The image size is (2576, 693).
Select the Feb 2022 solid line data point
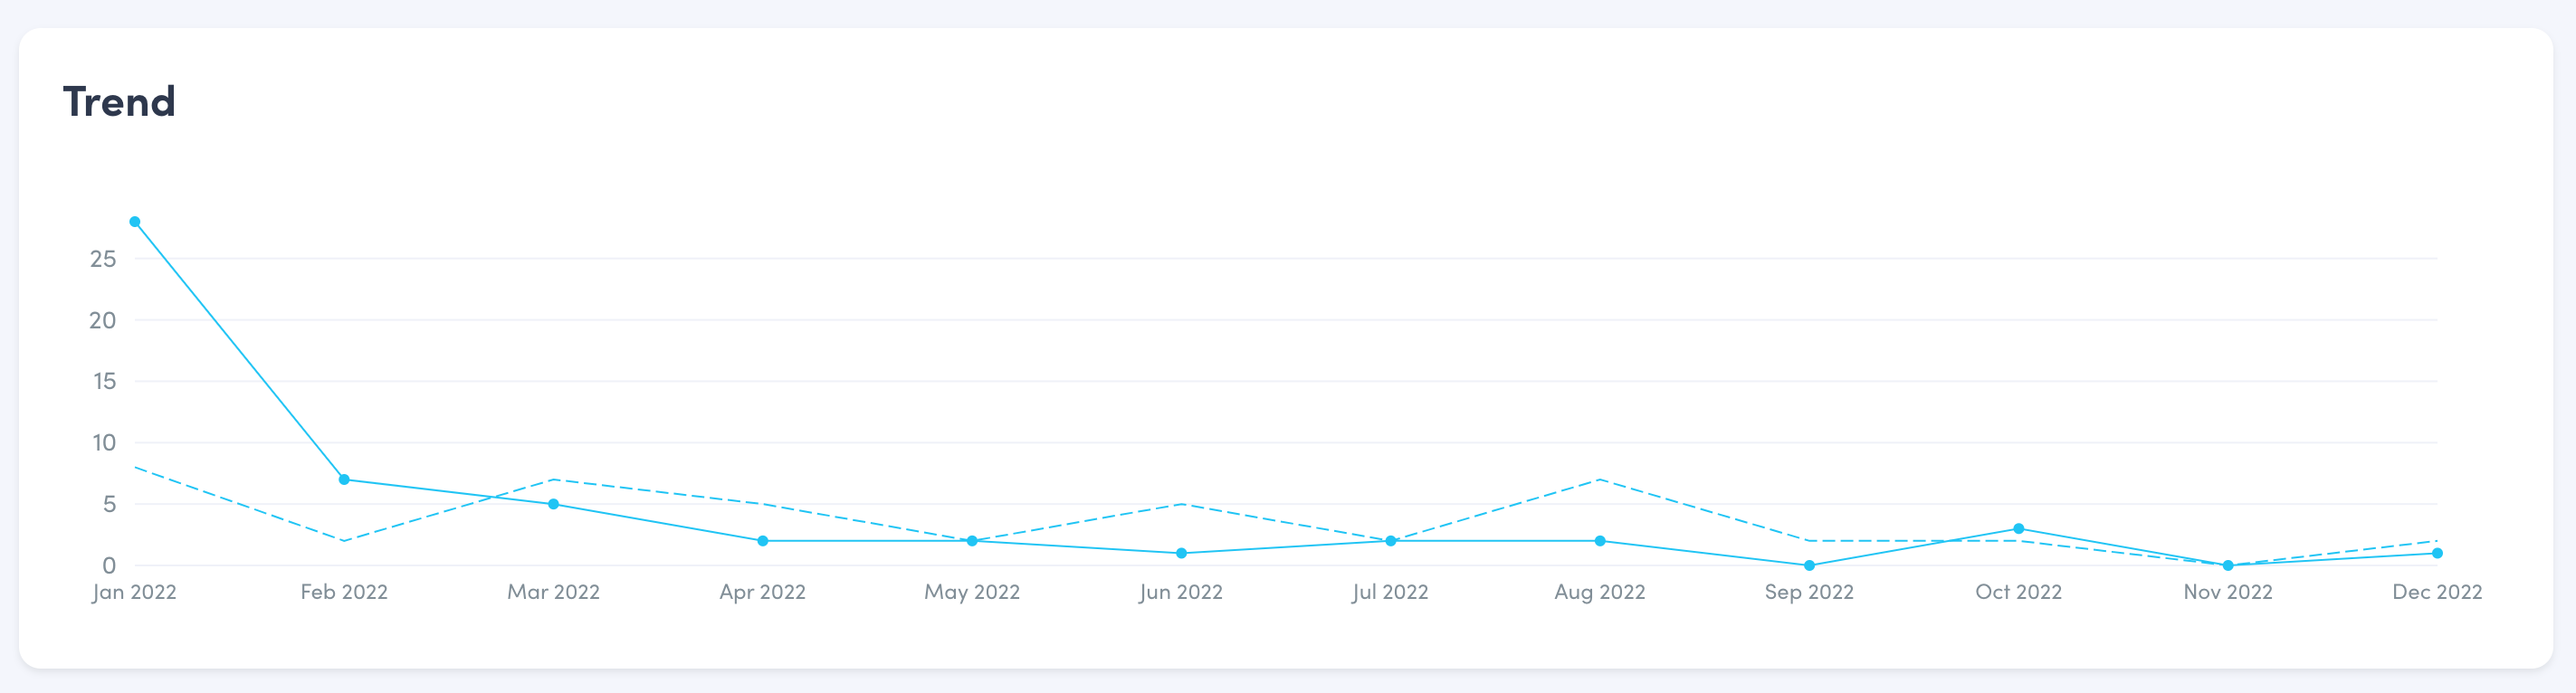[344, 480]
